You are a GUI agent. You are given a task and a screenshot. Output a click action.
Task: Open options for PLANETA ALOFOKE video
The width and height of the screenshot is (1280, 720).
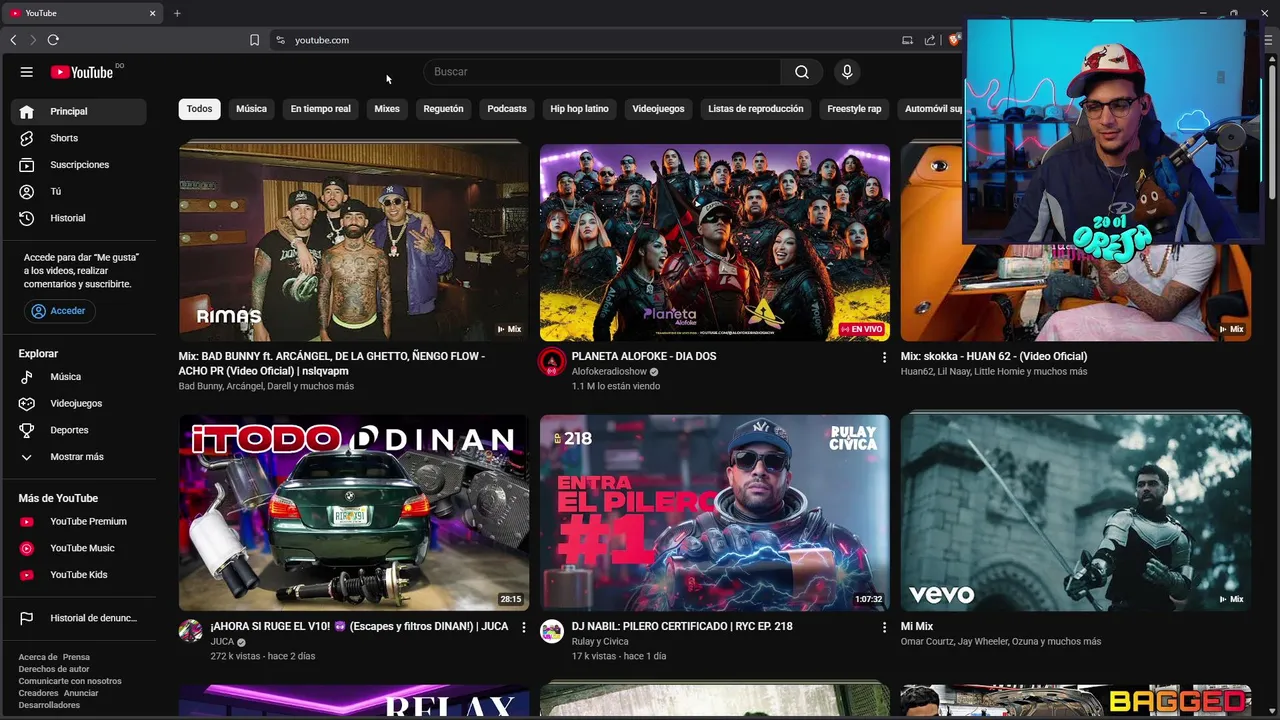coord(884,357)
